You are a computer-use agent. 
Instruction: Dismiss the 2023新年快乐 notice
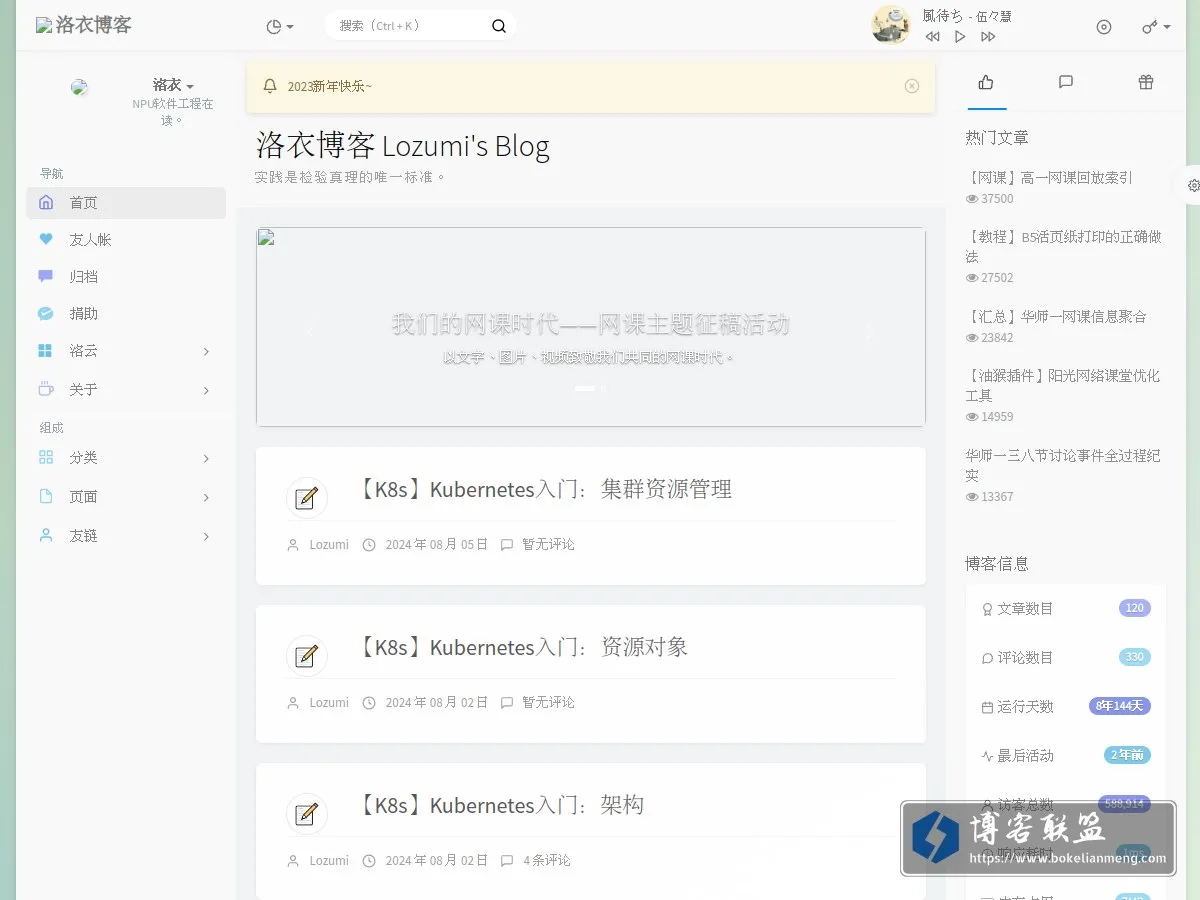point(911,86)
